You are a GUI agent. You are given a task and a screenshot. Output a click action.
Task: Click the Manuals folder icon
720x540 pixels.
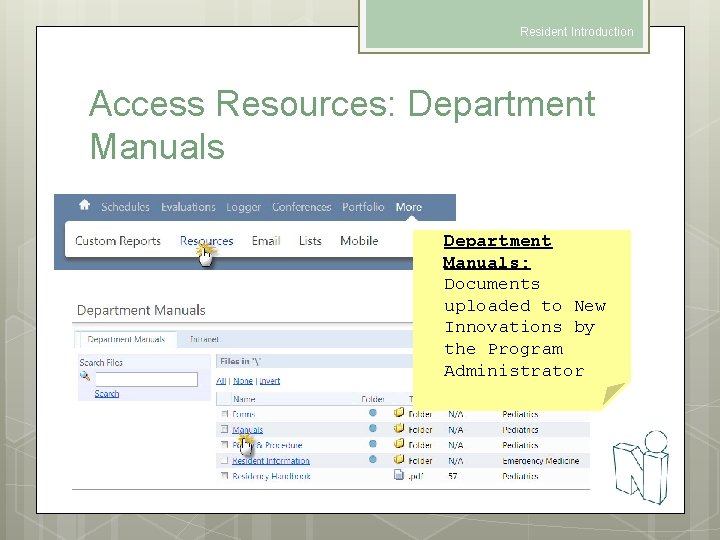point(399,428)
